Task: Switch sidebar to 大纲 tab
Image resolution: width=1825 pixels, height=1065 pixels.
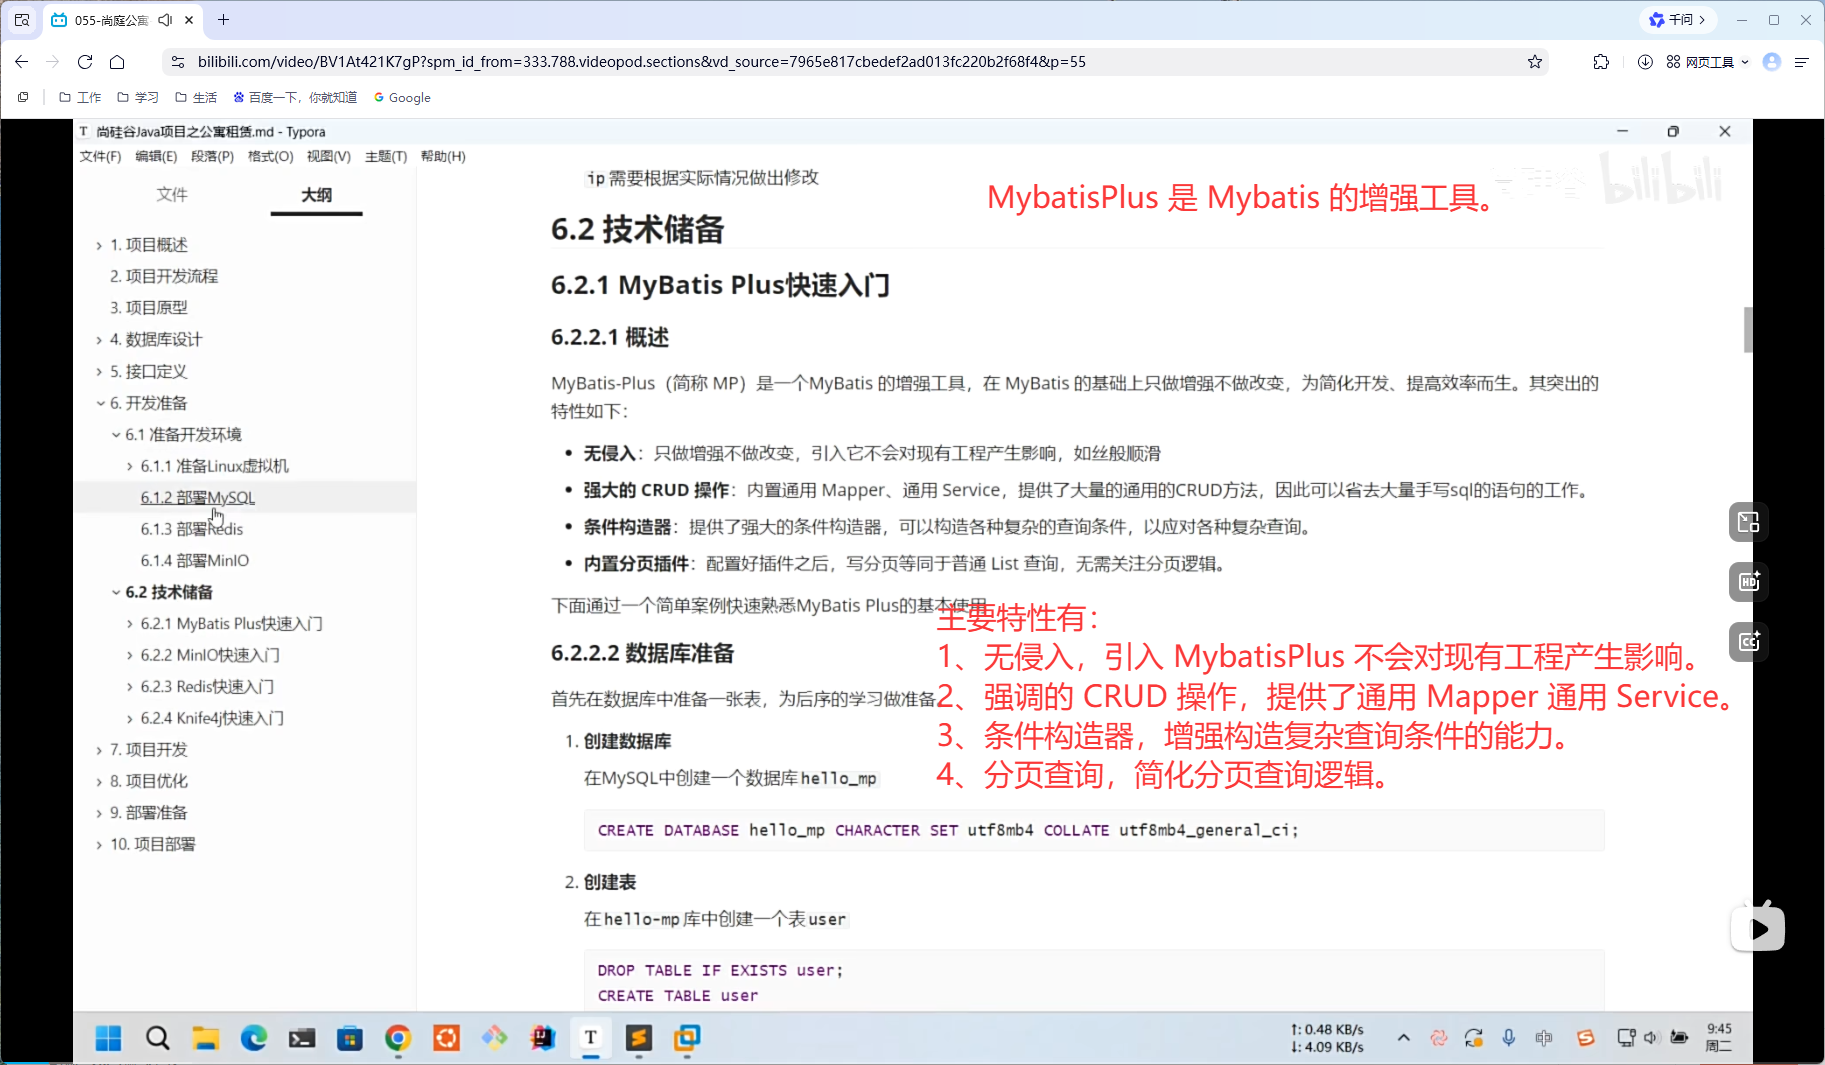Action: [x=316, y=194]
